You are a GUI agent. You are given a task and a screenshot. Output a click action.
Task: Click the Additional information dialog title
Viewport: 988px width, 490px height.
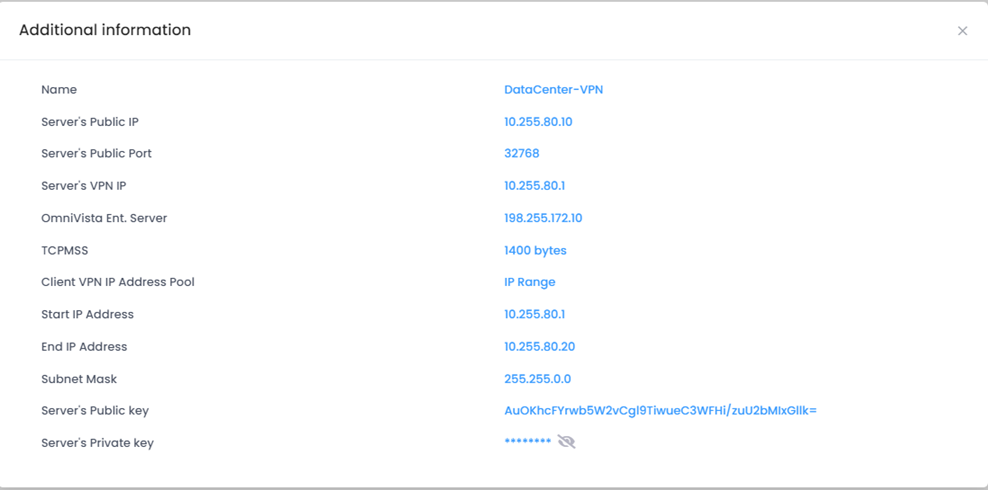[105, 30]
